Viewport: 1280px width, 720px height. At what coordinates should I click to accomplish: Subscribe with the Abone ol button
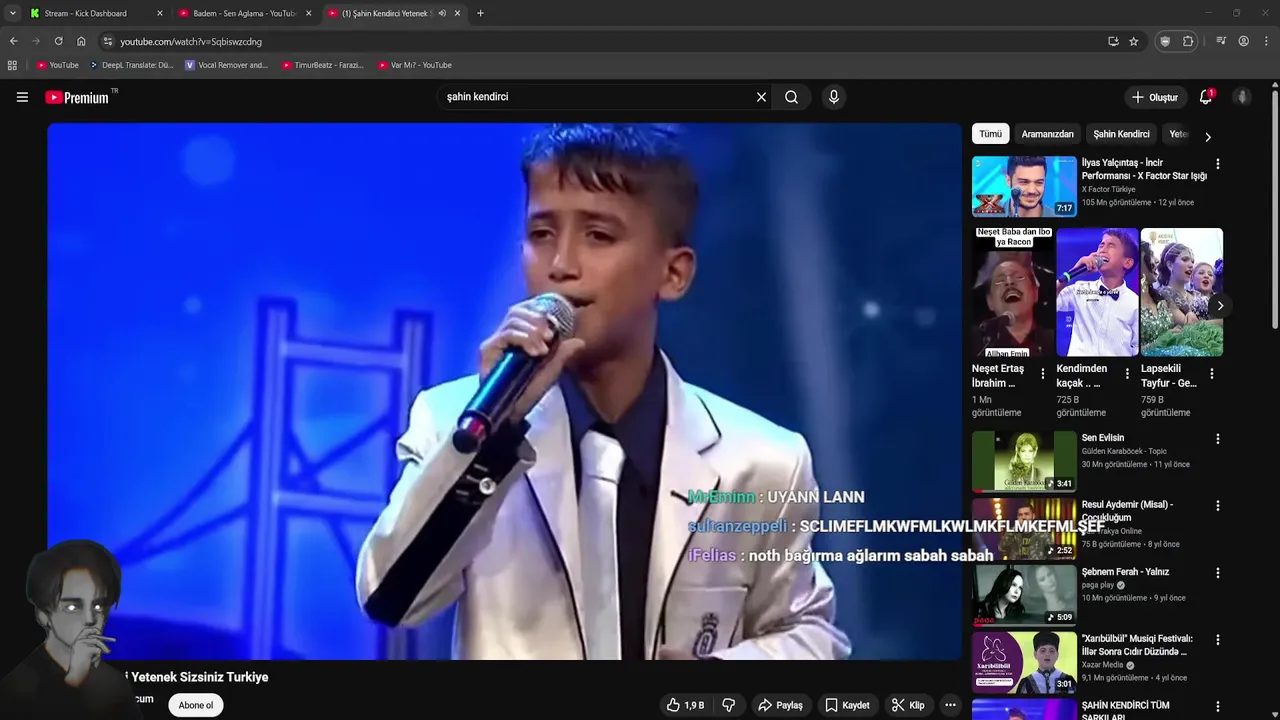196,705
